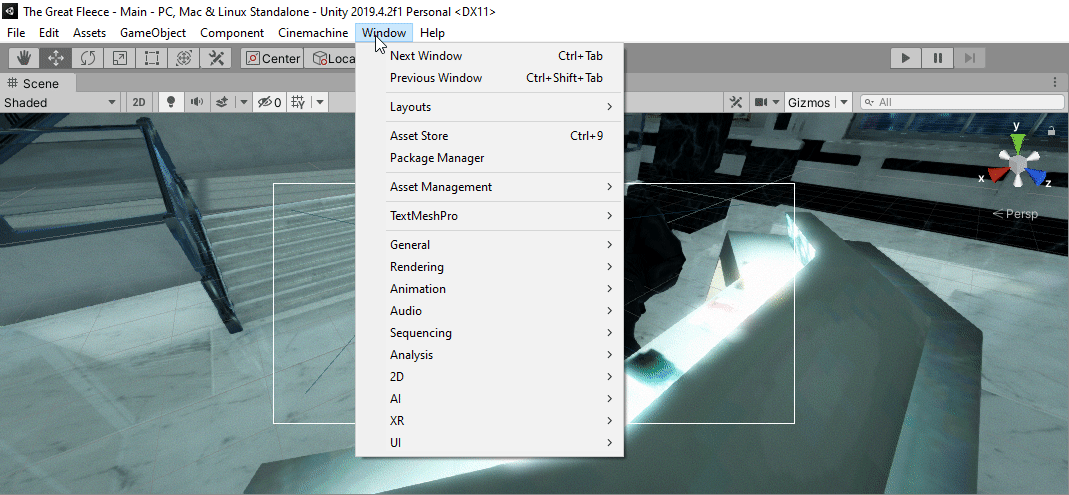Toggle scene effects layers icon
1069x495 pixels.
[222, 102]
